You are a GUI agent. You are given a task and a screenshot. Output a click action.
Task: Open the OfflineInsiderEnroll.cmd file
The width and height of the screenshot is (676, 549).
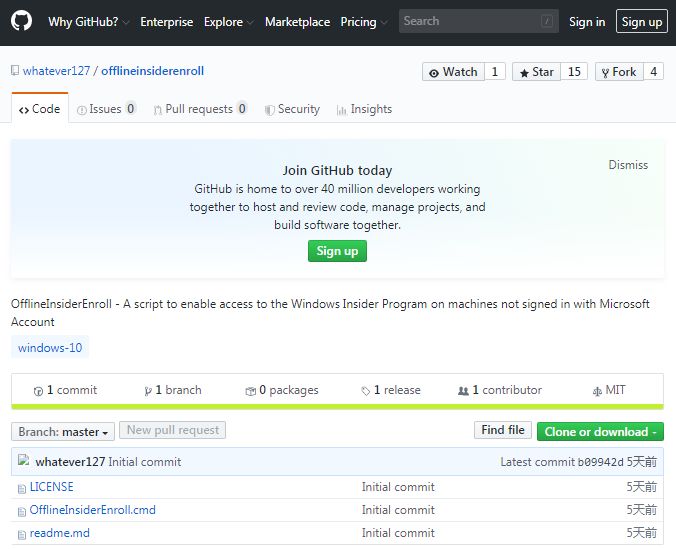tap(93, 510)
